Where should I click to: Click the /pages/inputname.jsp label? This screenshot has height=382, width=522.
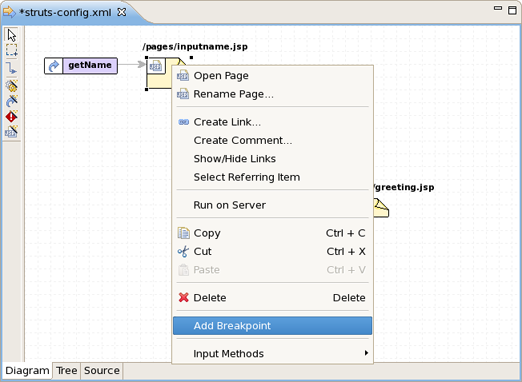point(195,47)
